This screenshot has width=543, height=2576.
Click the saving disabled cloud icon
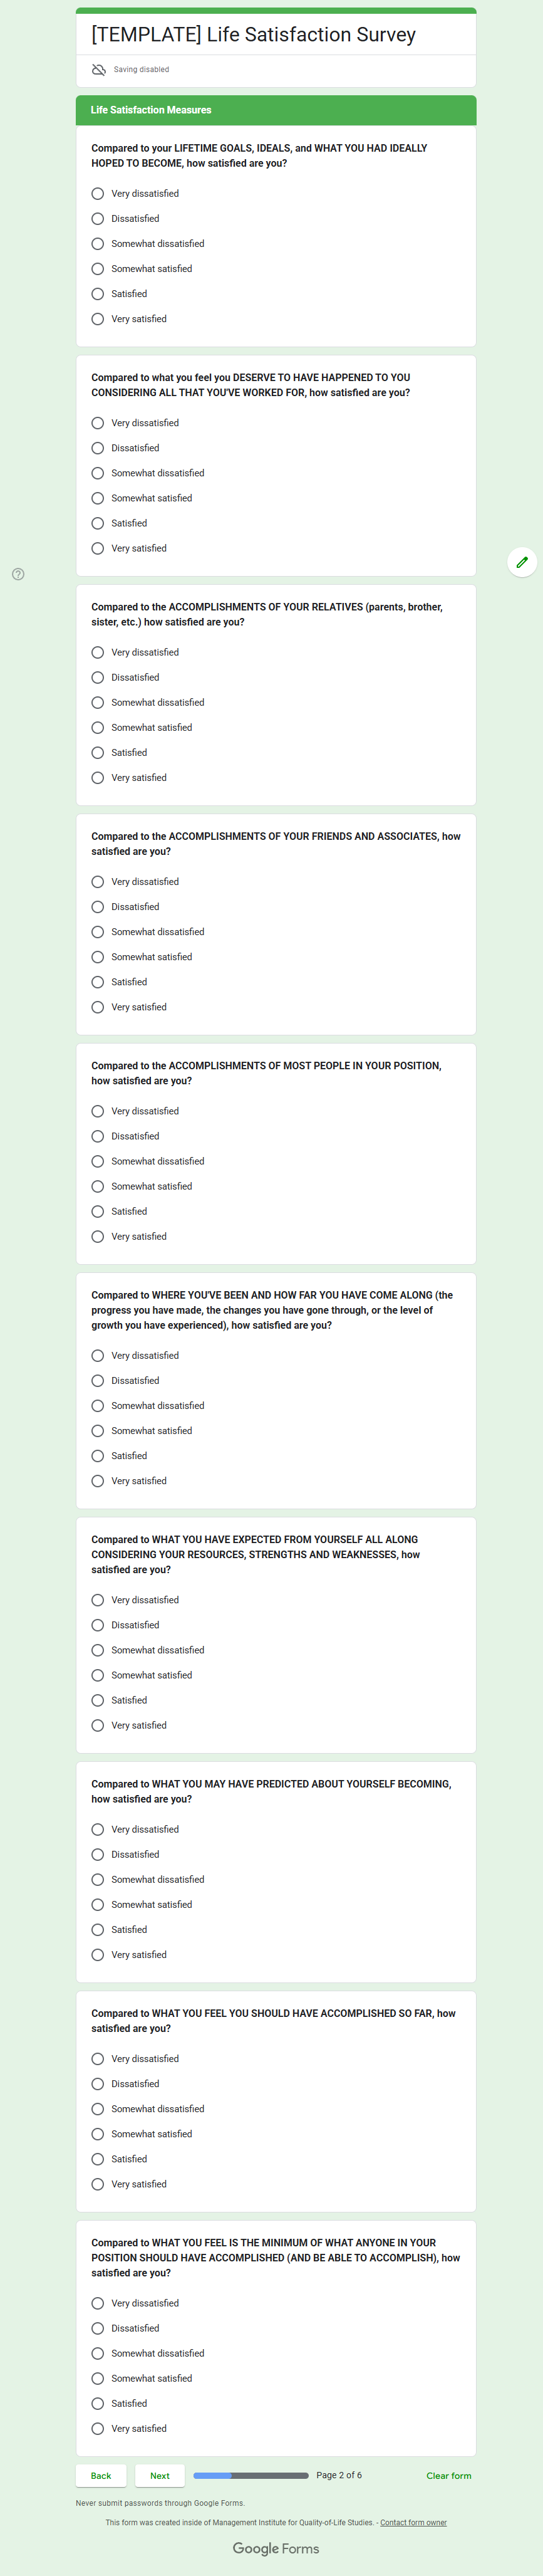99,70
